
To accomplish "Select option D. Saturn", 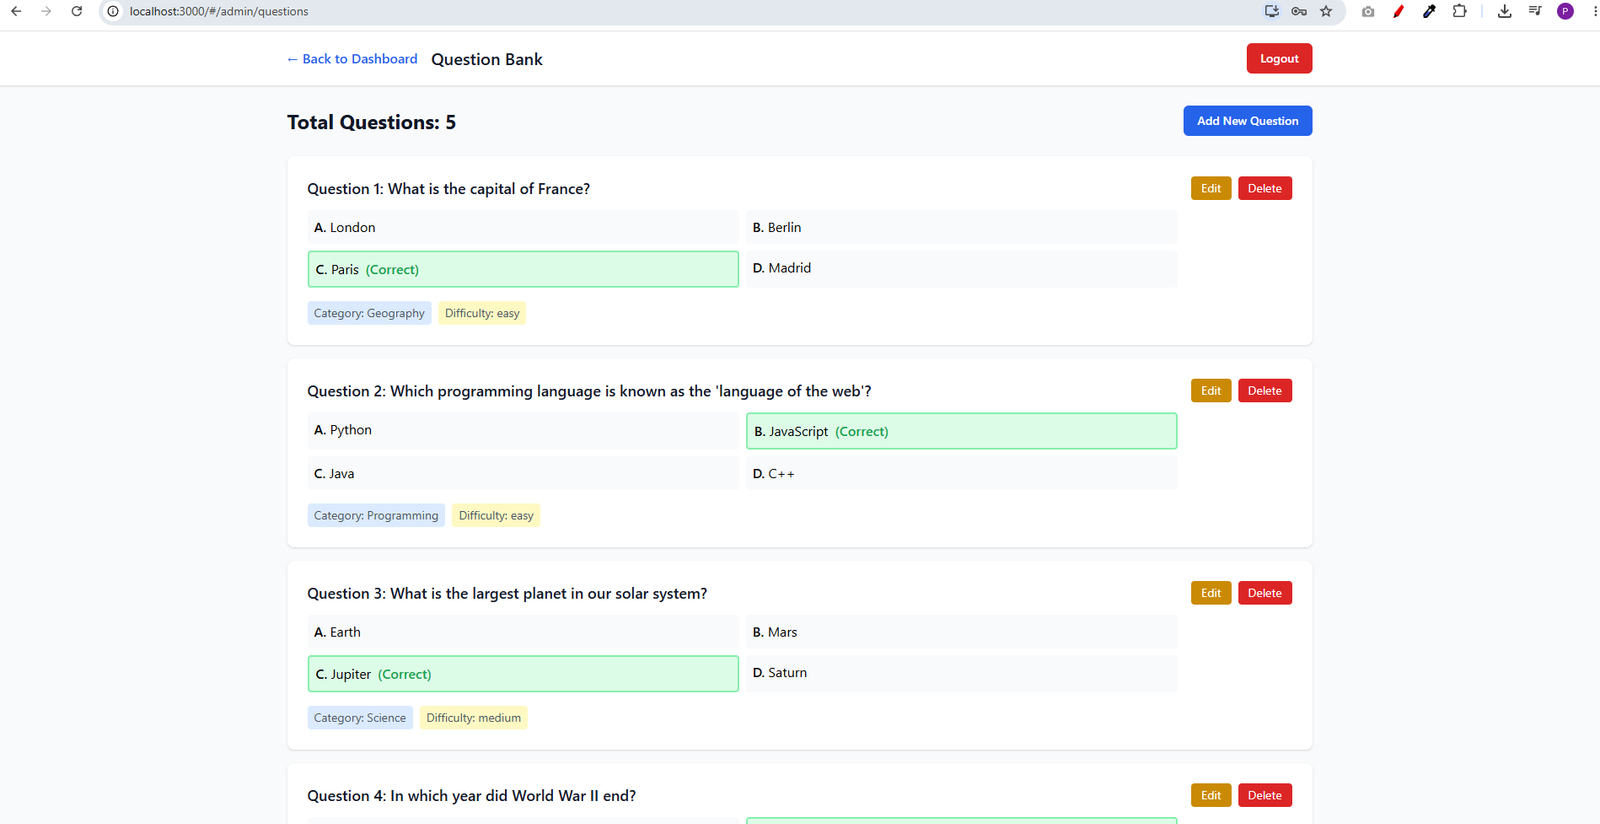I will tap(961, 673).
